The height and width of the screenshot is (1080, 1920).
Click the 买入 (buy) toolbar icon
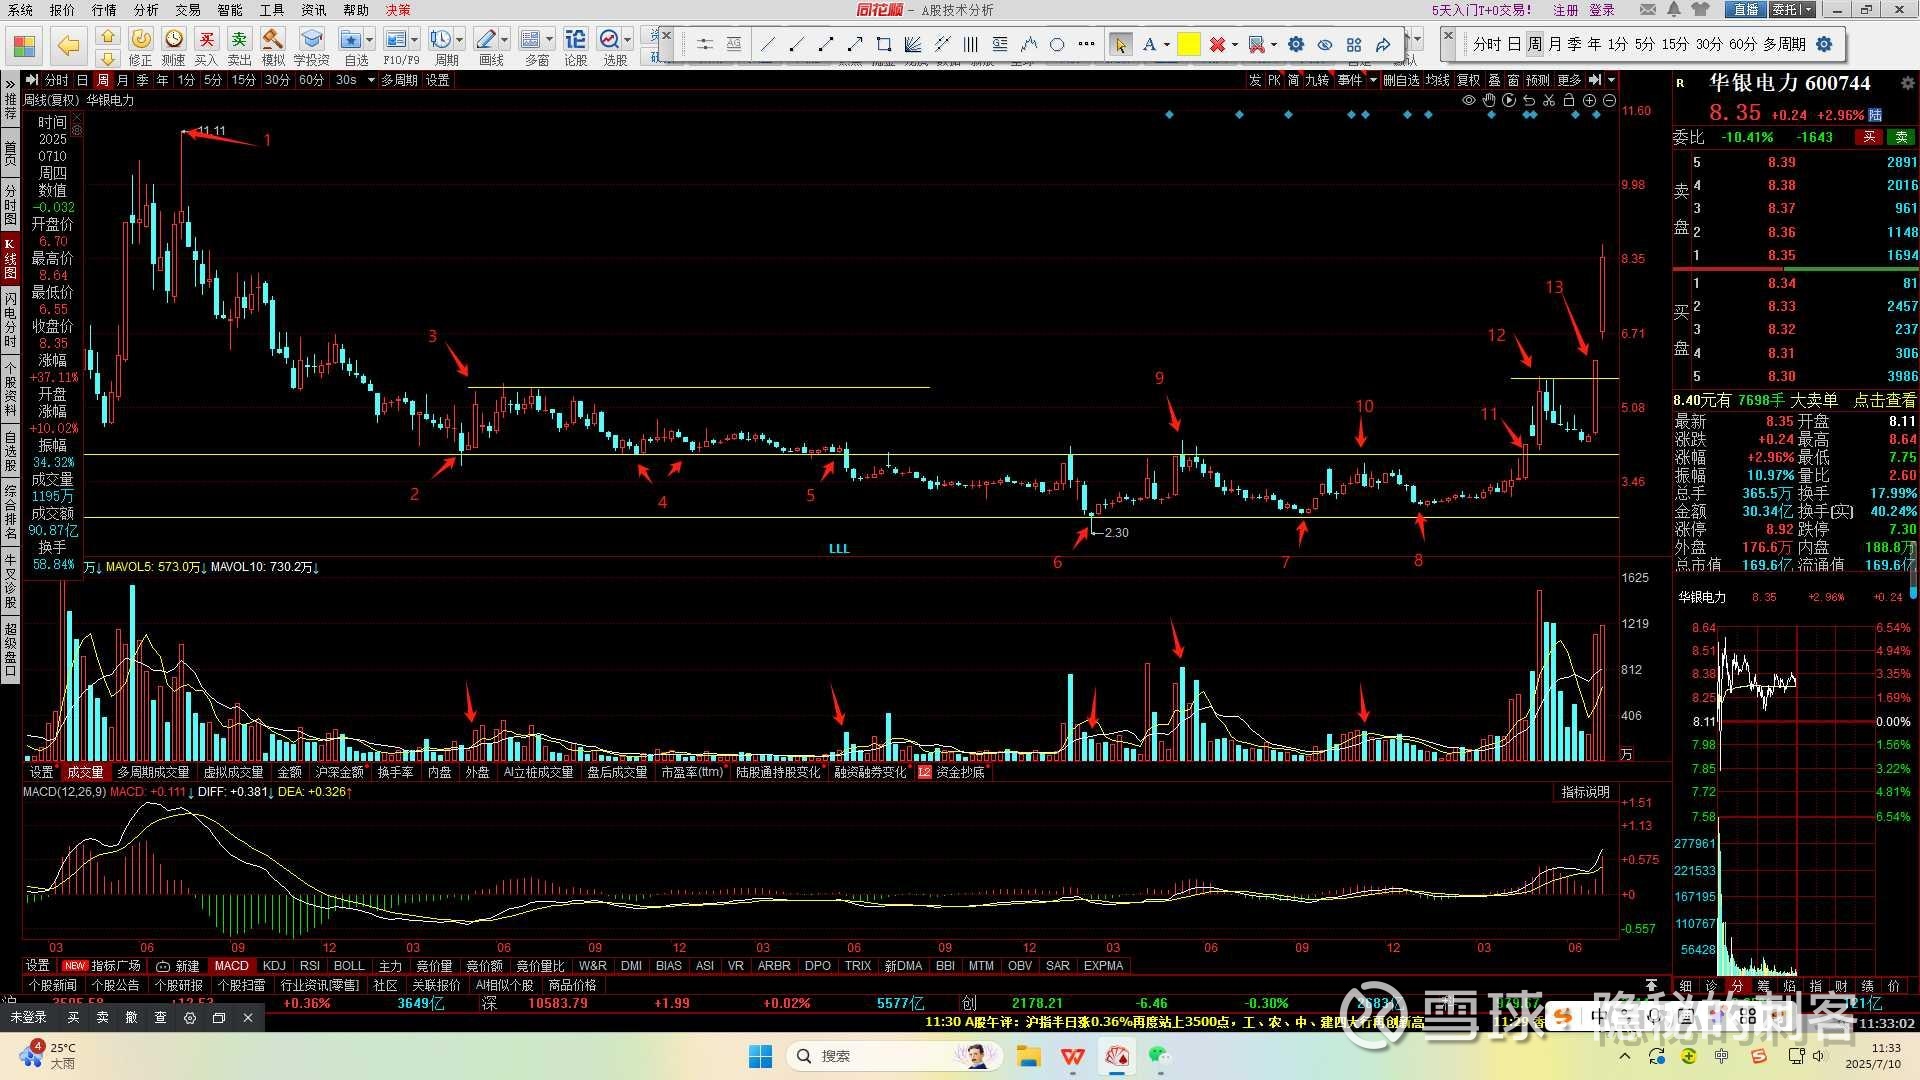206,40
